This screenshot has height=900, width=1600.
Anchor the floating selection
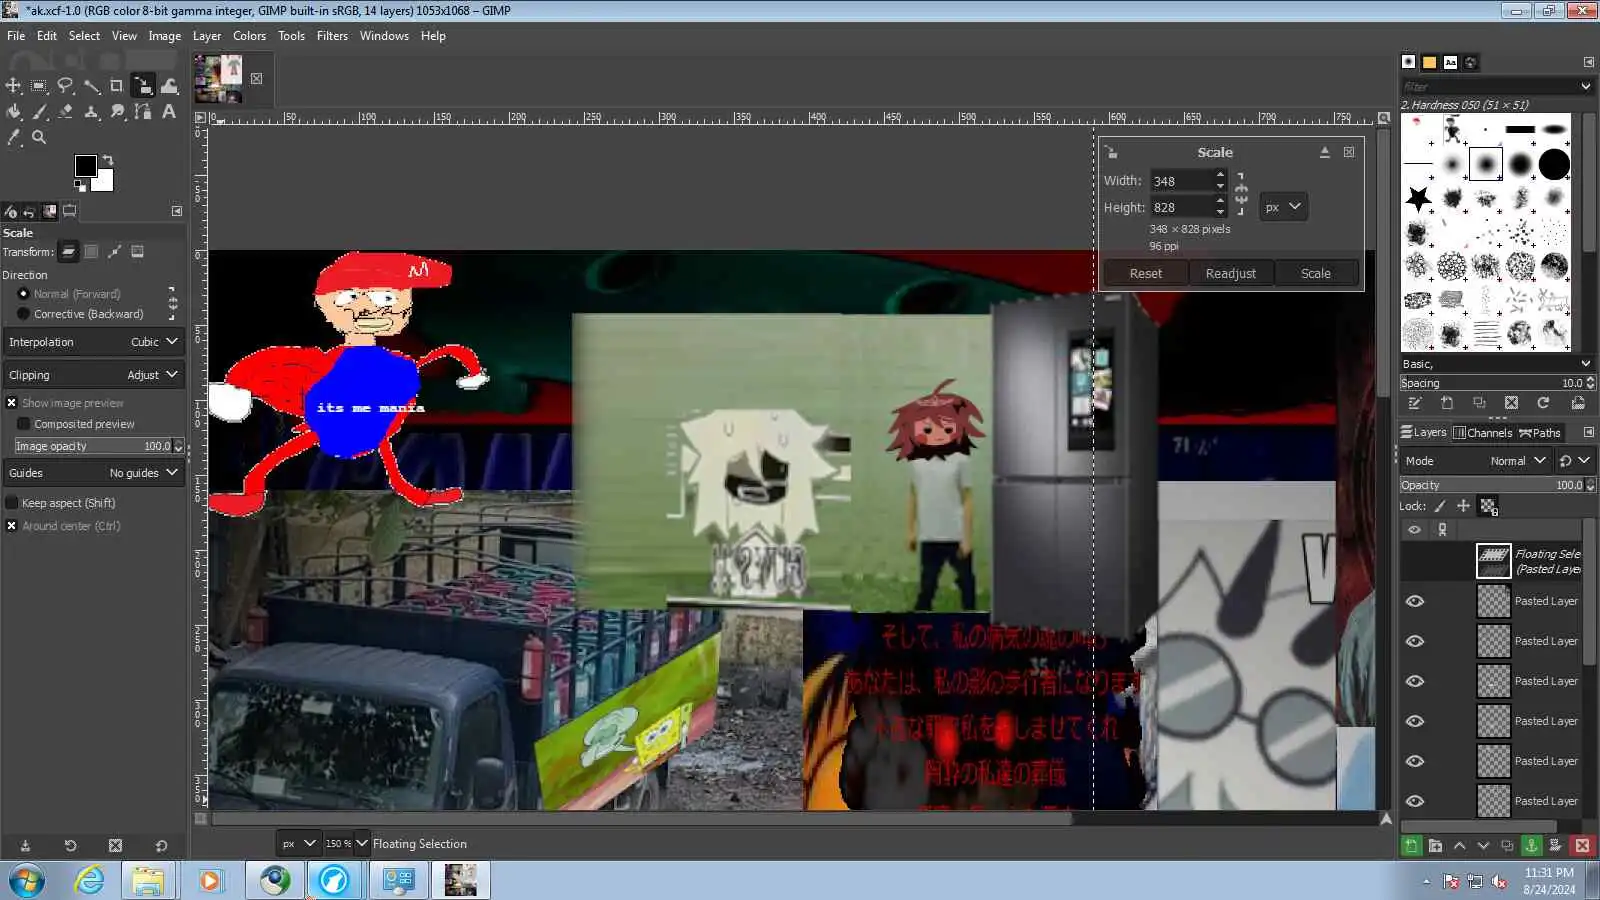[1531, 846]
